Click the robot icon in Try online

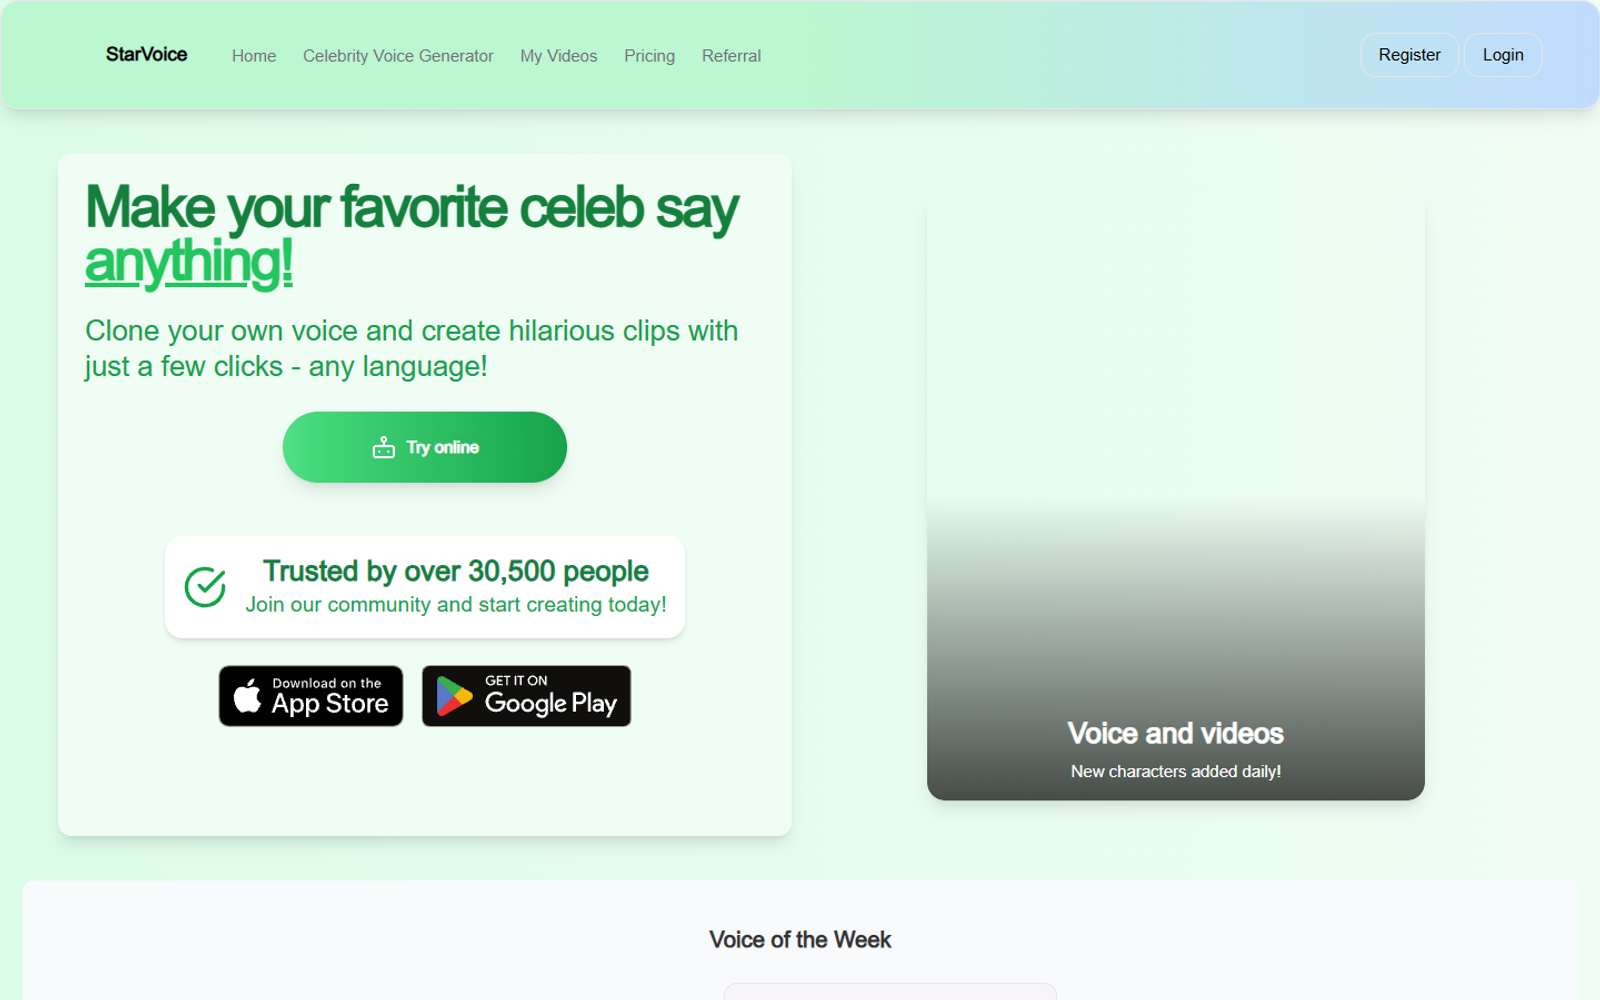[x=384, y=447]
